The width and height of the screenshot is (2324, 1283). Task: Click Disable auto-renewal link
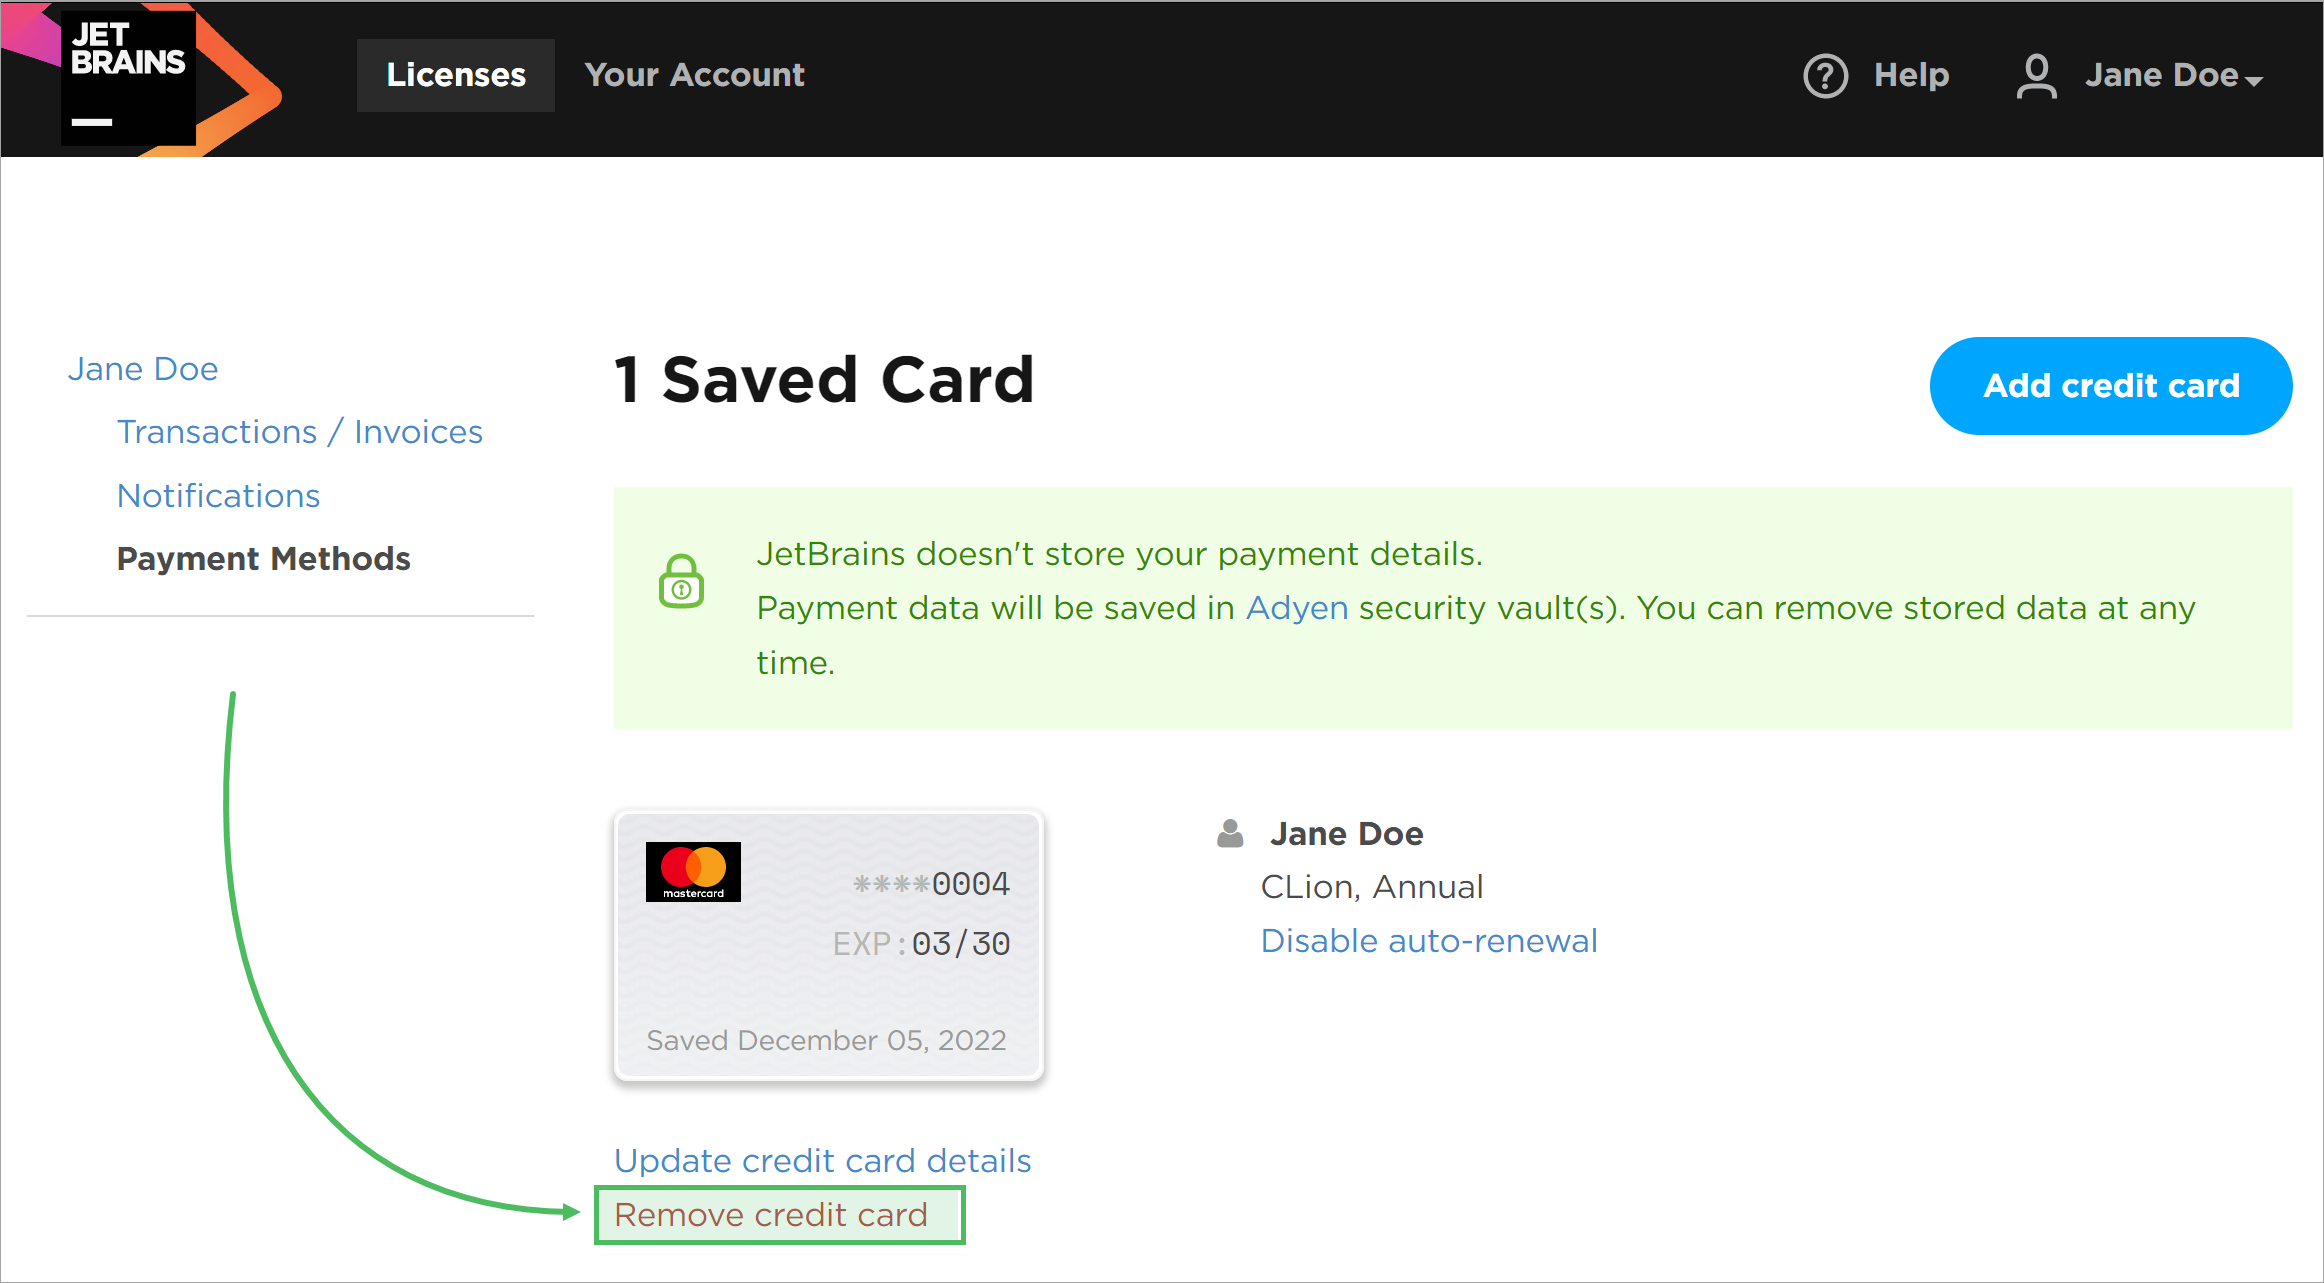[x=1429, y=941]
